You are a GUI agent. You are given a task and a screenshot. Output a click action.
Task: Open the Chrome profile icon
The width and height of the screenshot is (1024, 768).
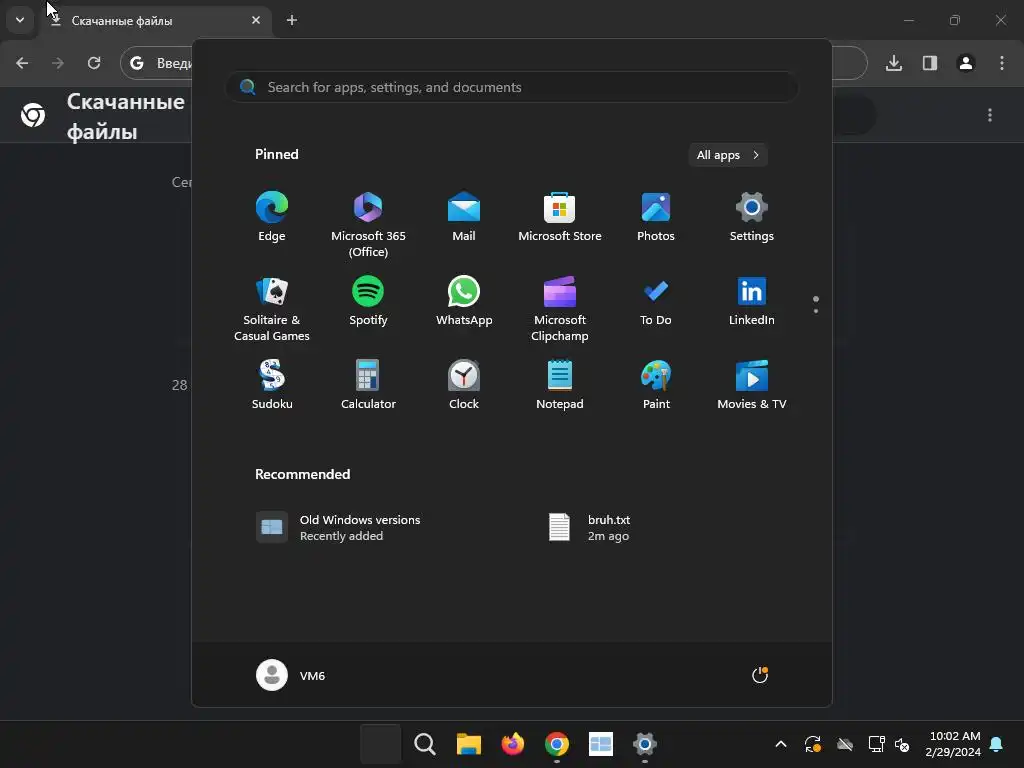point(966,63)
